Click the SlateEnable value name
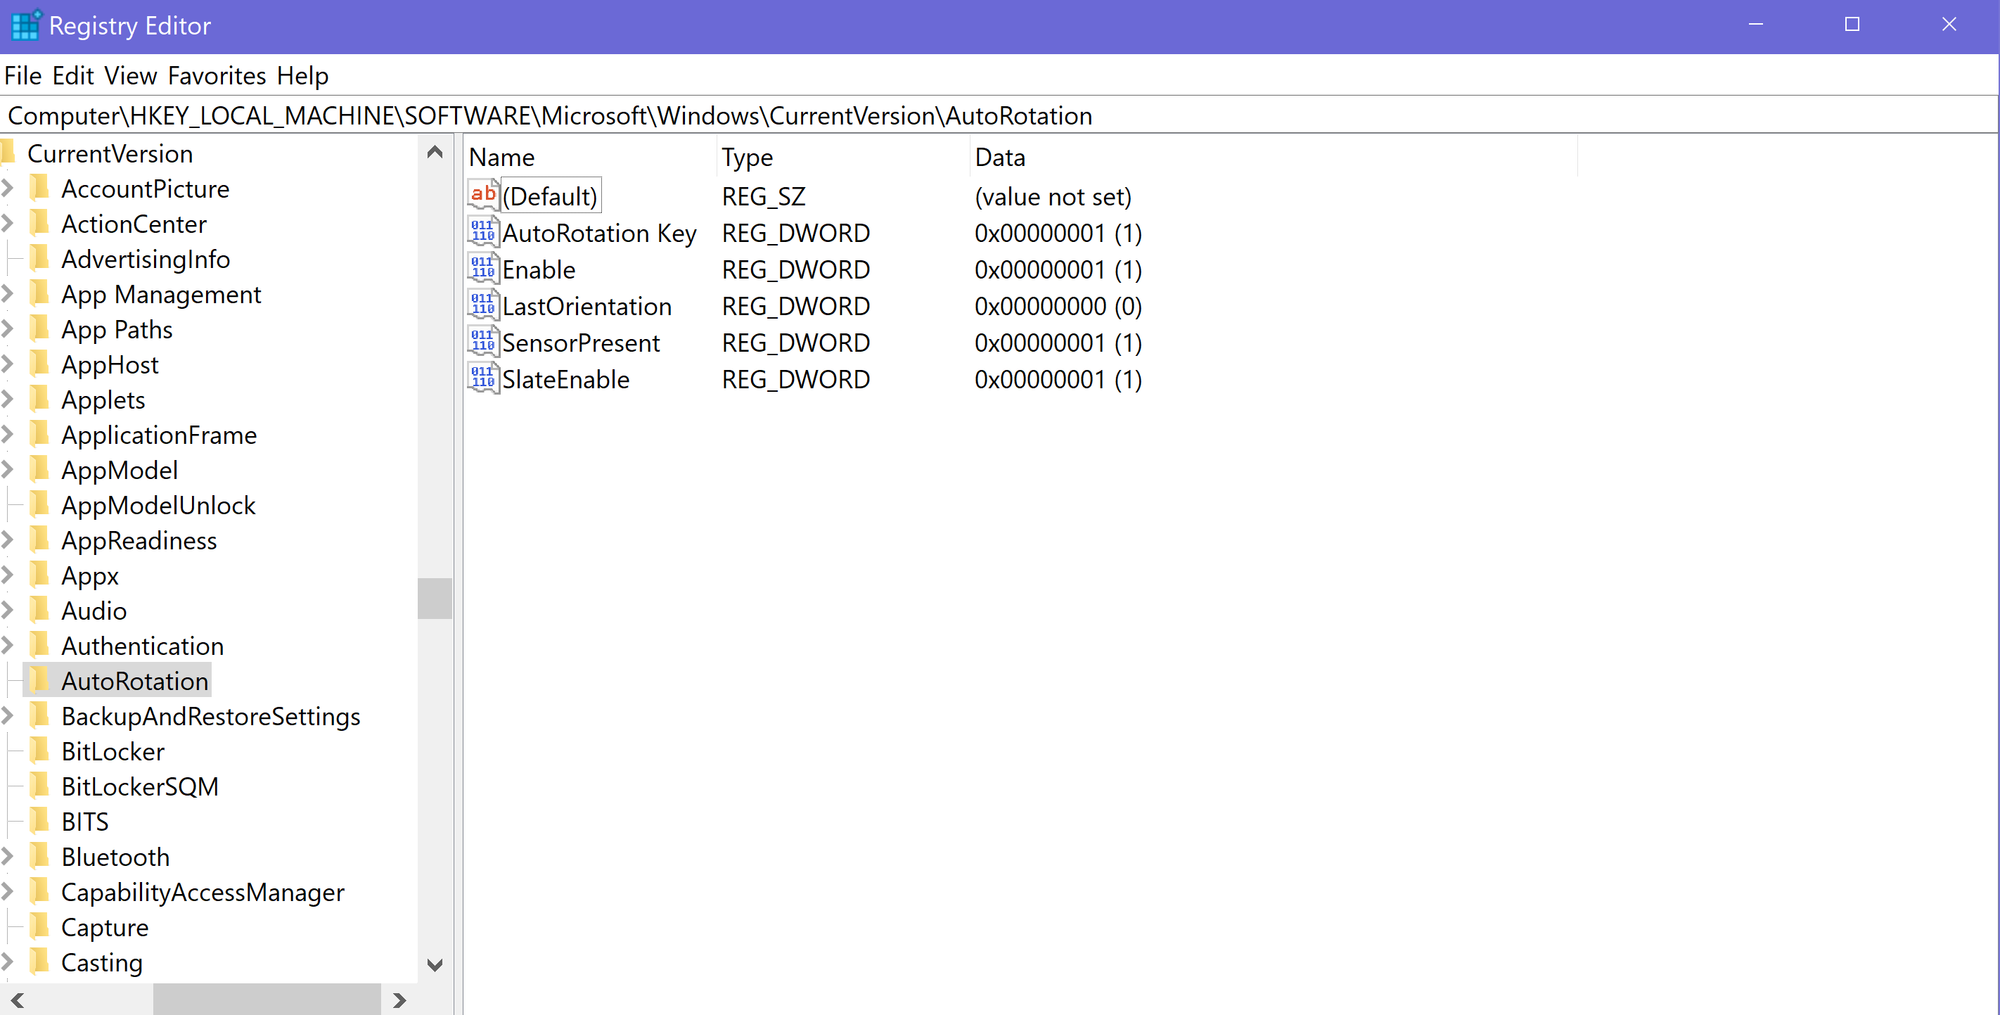 pos(566,380)
